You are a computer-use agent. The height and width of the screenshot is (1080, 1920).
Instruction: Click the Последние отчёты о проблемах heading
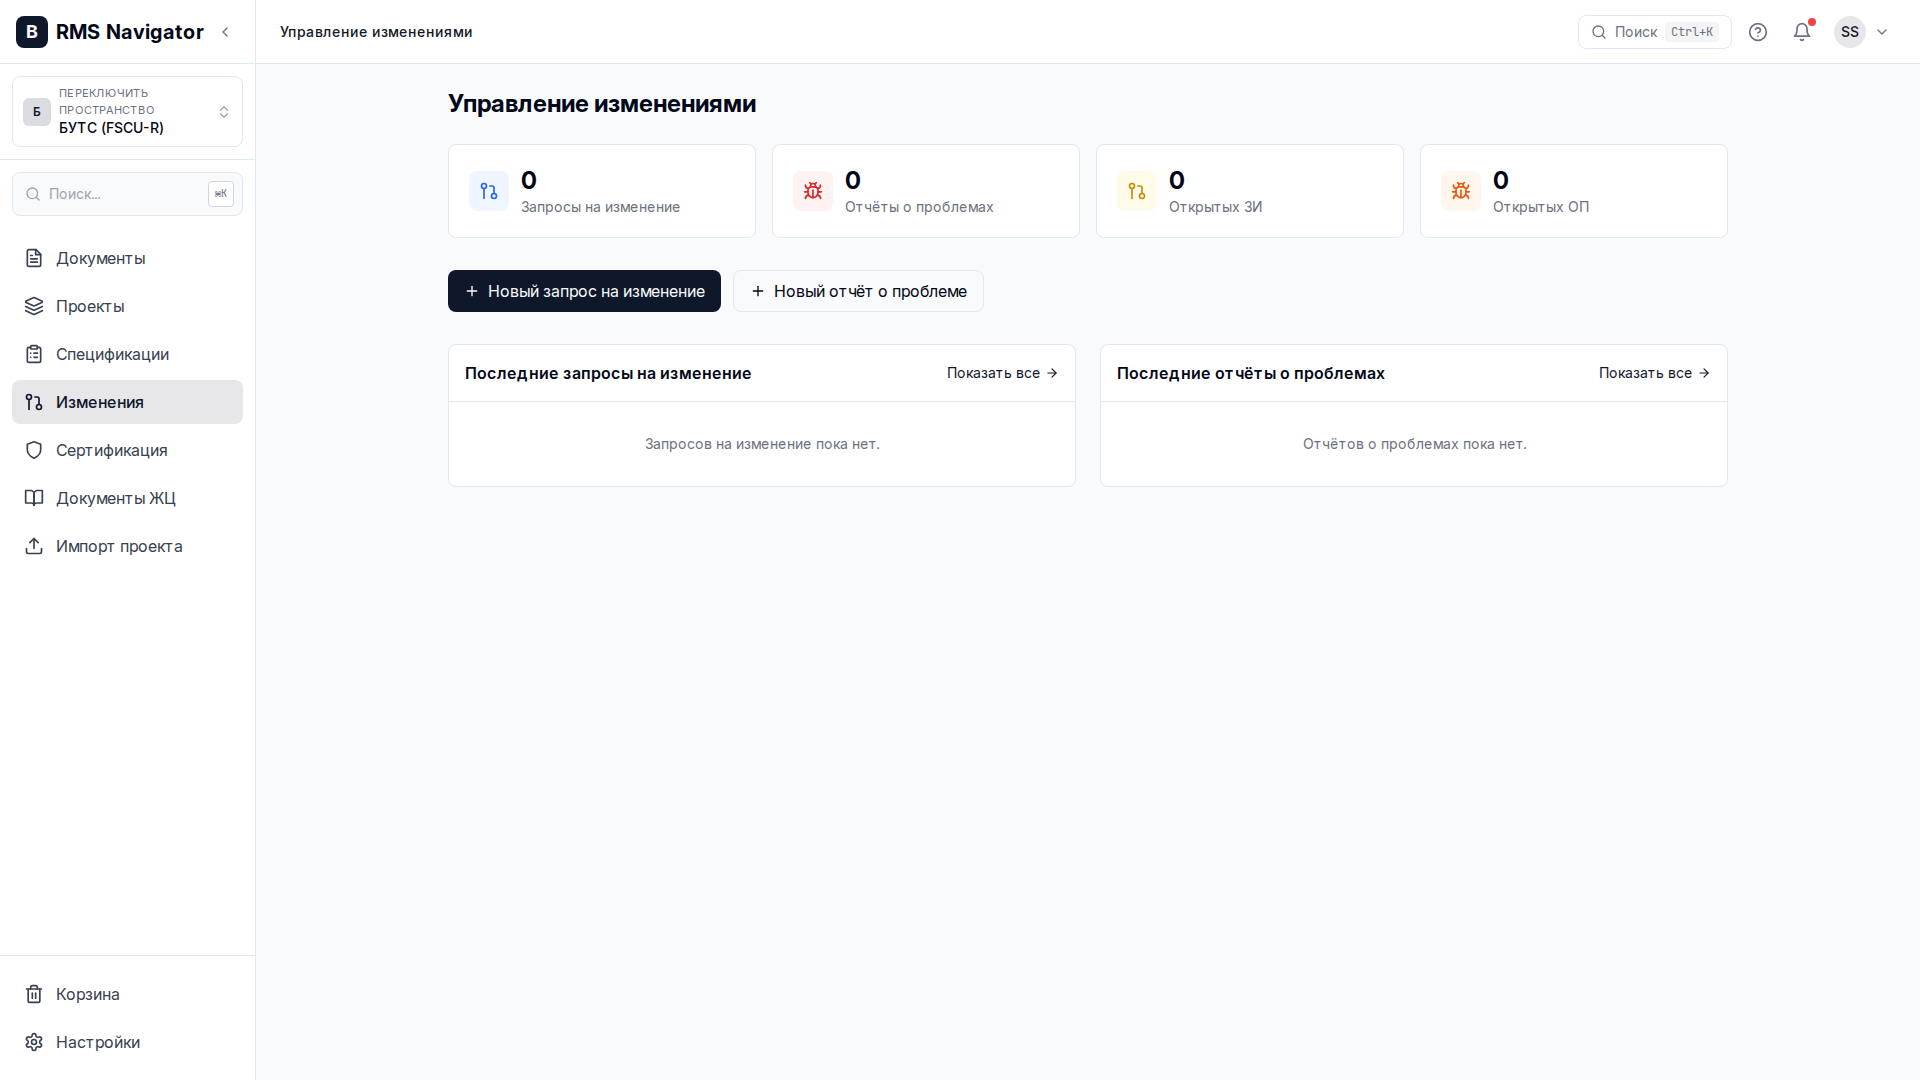click(1251, 373)
